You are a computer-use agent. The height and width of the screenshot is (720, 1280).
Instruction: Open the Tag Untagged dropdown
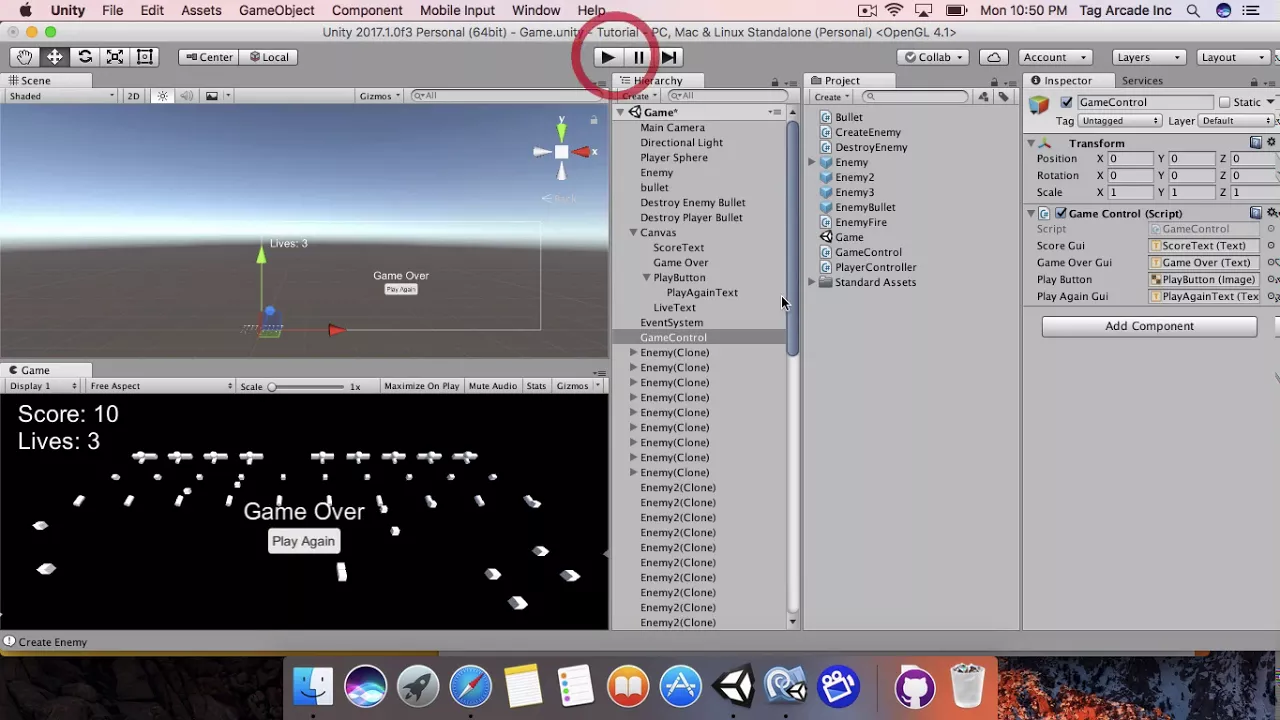(x=1120, y=121)
